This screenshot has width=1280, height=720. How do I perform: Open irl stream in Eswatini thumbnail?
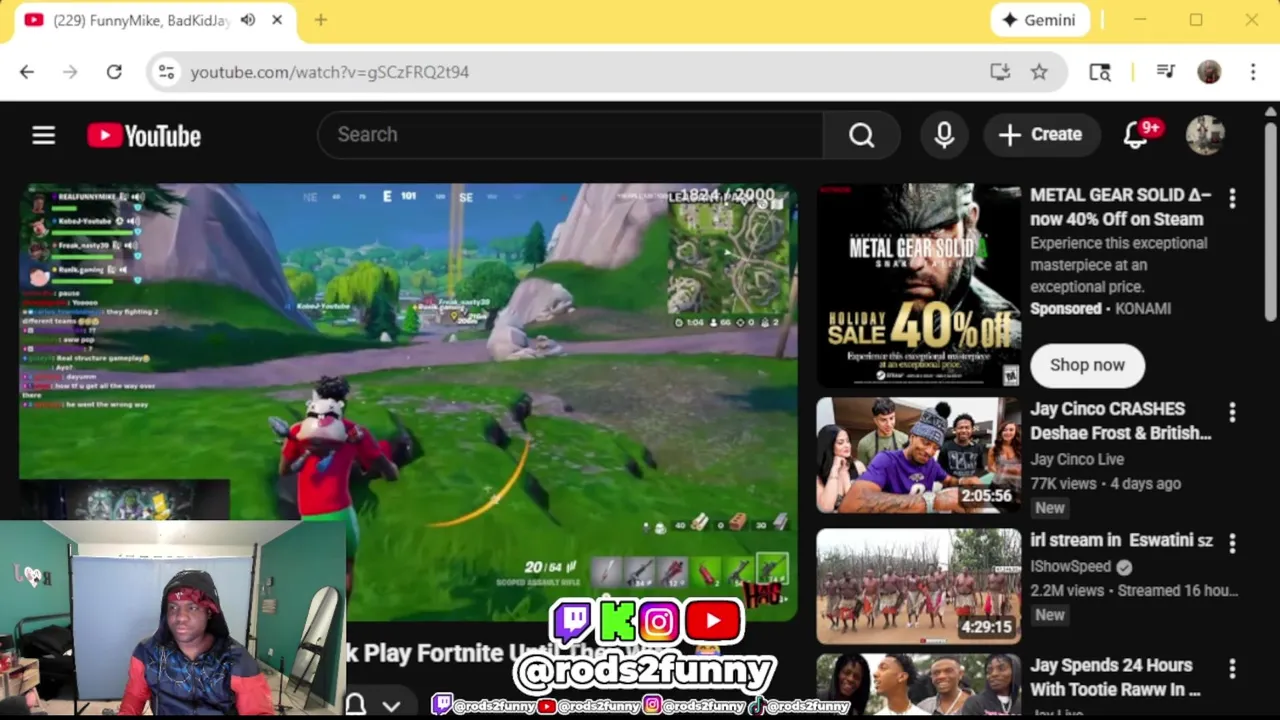[x=919, y=586]
